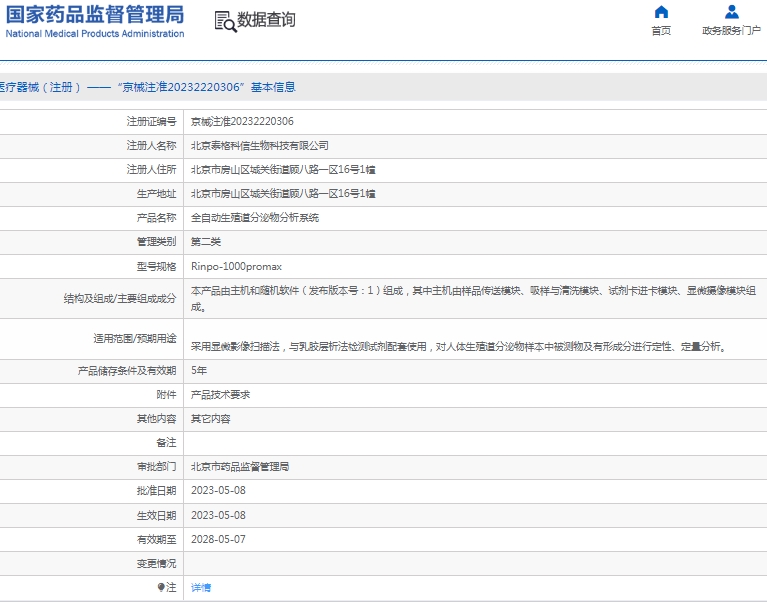
Task: Click the 政务服务门户 text label
Action: click(x=731, y=30)
